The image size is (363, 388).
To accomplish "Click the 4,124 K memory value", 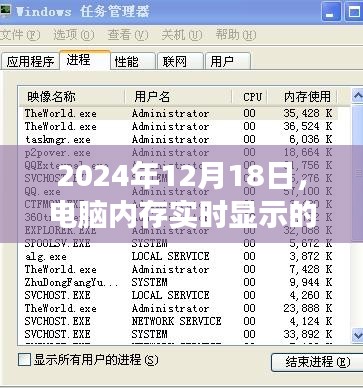I will coord(311,321).
